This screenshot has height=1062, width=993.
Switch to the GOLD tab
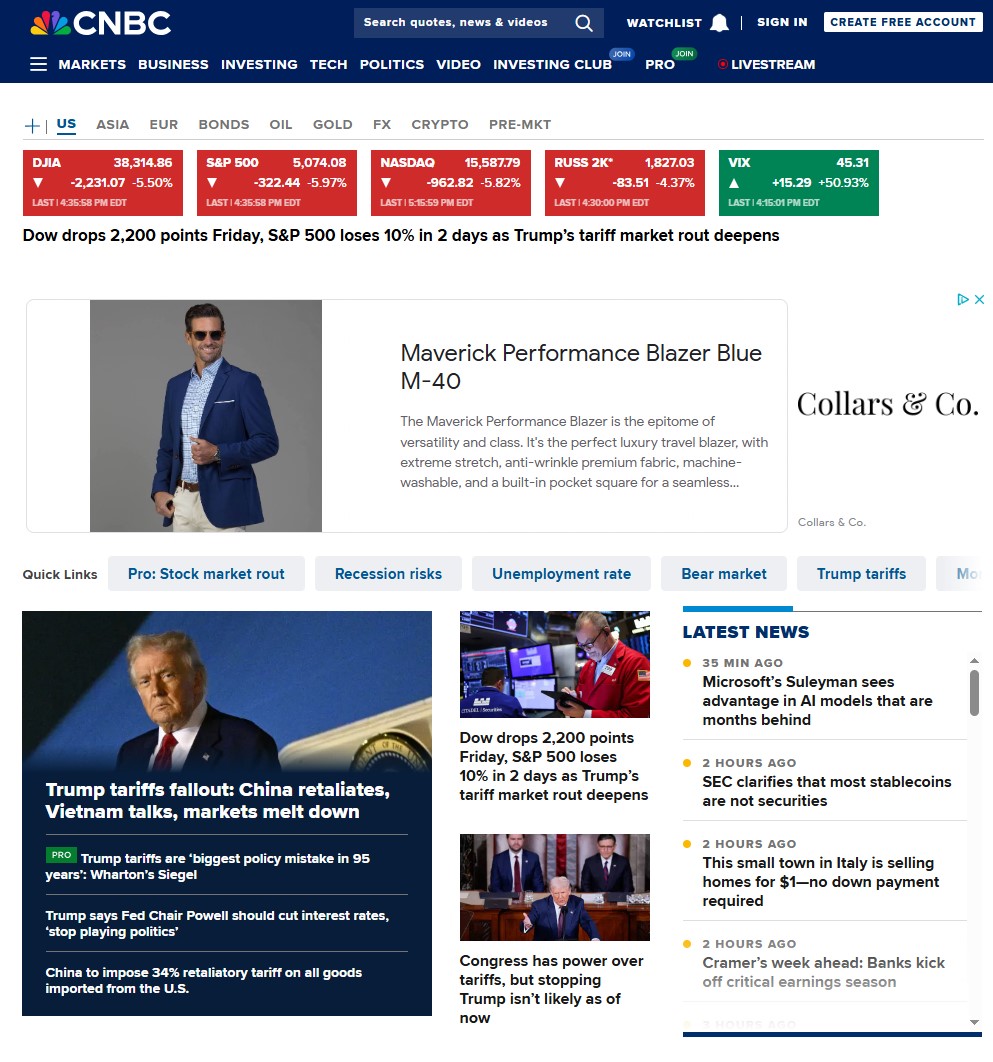pyautogui.click(x=333, y=125)
